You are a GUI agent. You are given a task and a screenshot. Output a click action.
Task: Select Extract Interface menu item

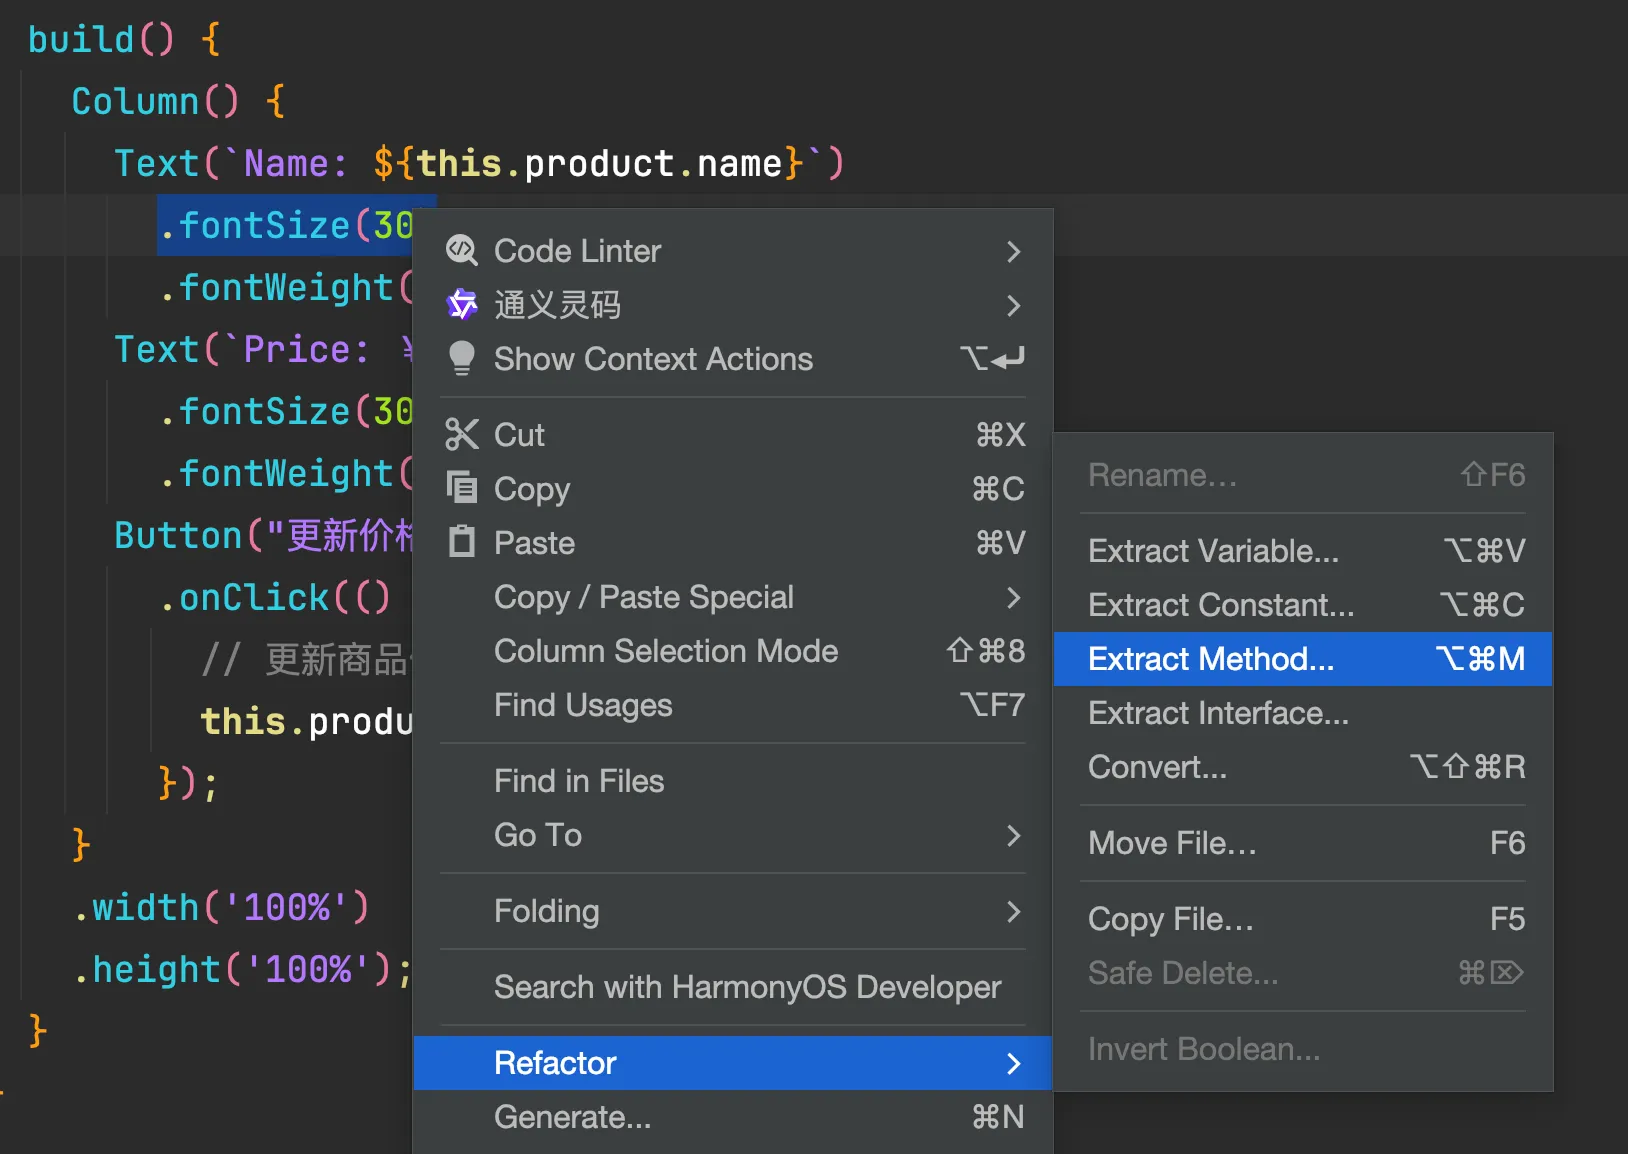tap(1217, 713)
